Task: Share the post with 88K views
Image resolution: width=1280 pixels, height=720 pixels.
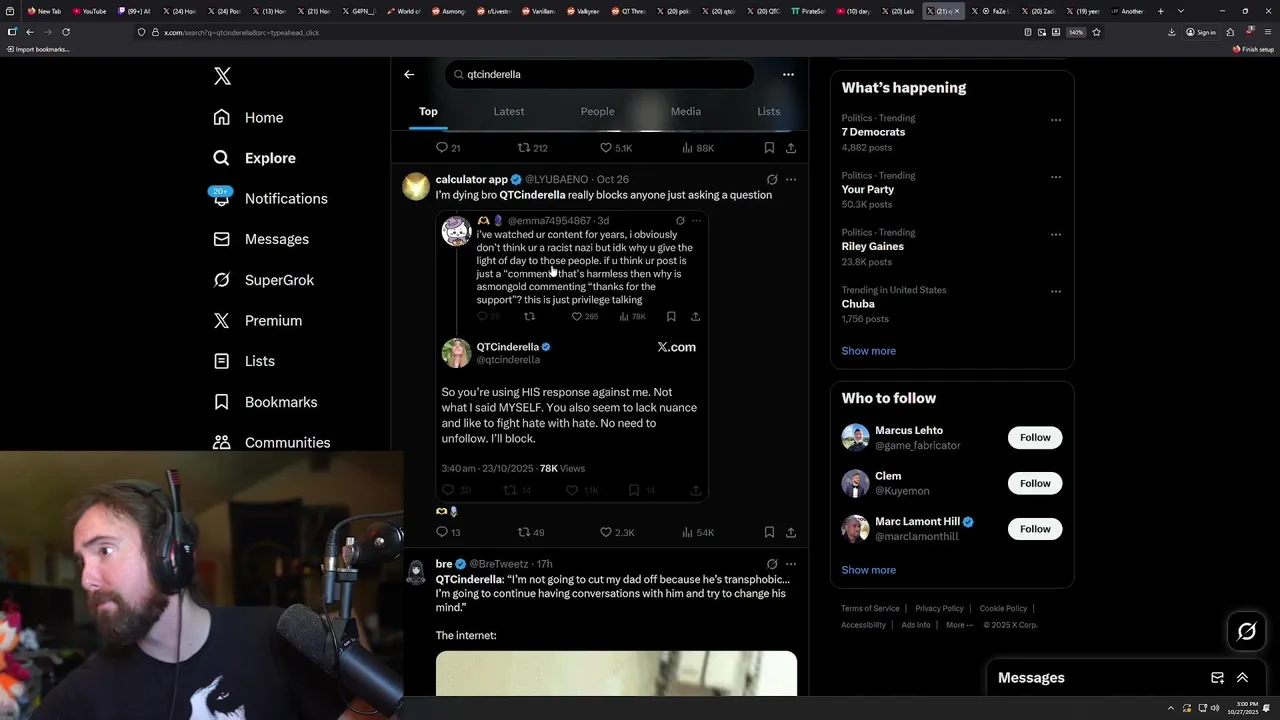Action: click(791, 148)
